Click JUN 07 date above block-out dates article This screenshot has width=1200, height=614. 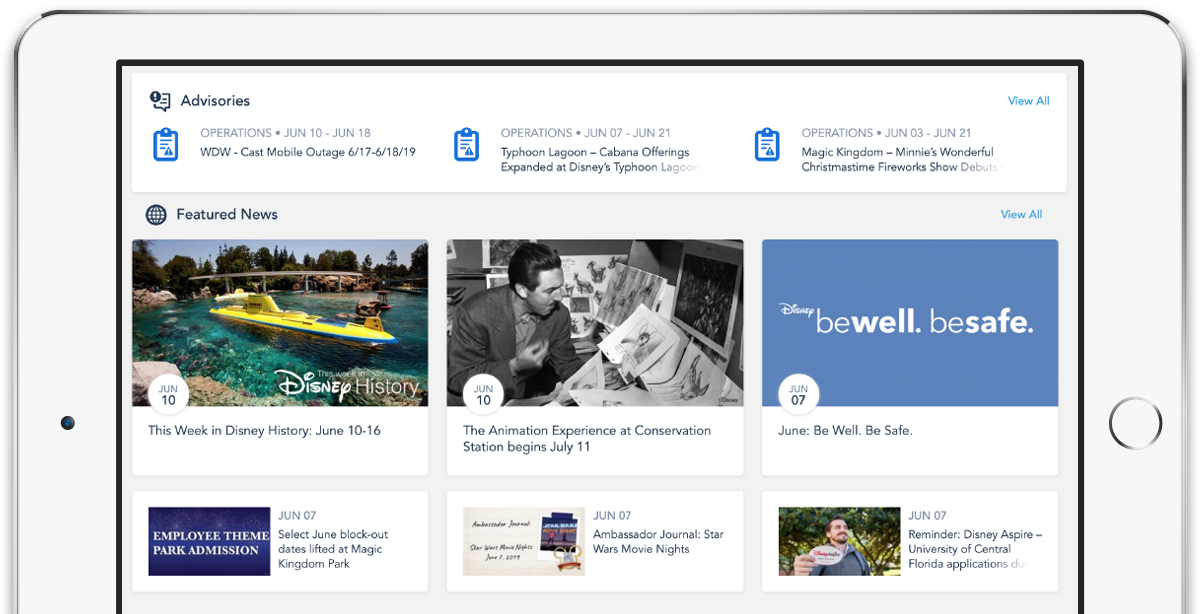297,516
